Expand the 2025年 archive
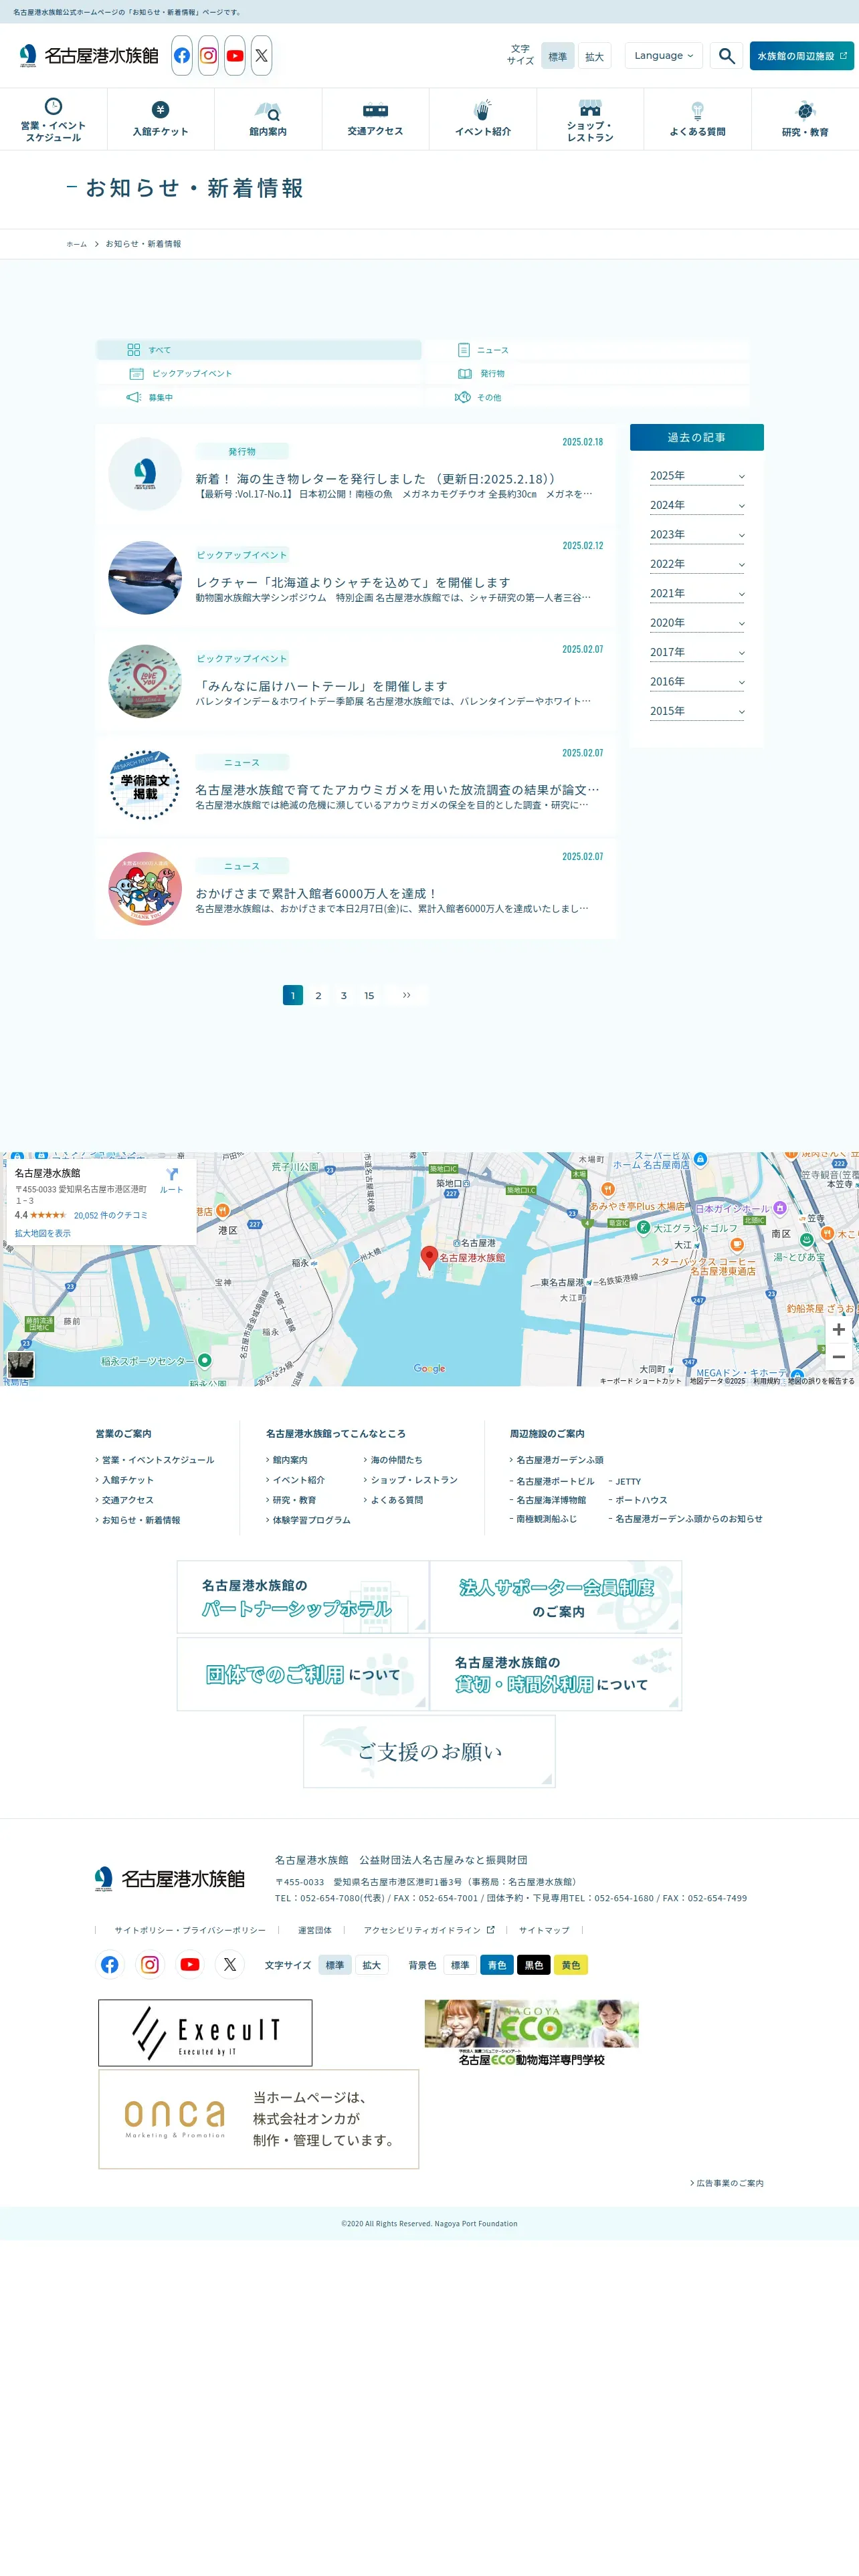859x2576 pixels. 697,476
